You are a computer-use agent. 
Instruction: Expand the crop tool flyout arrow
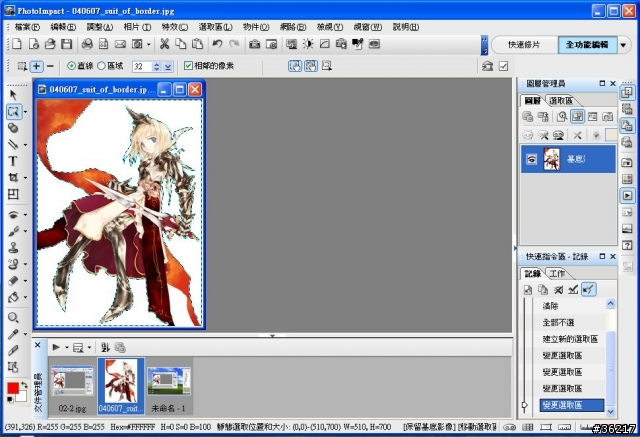tap(25, 178)
